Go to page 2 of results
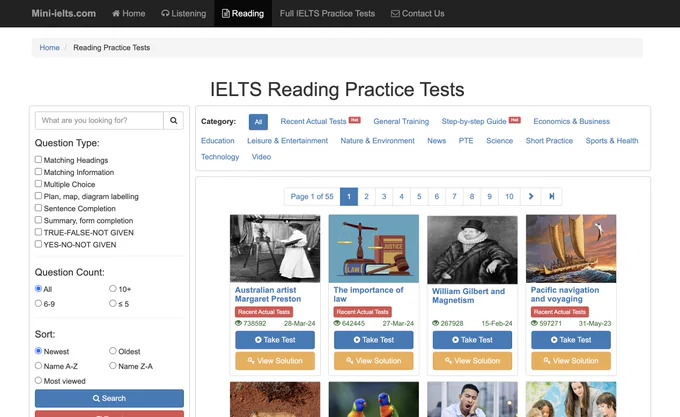The image size is (680, 417). [x=366, y=196]
